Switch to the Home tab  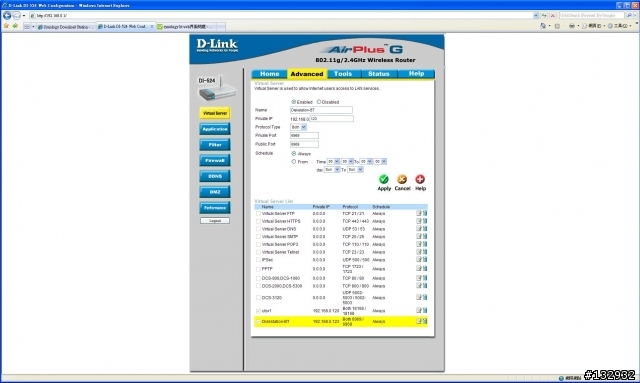tap(269, 74)
